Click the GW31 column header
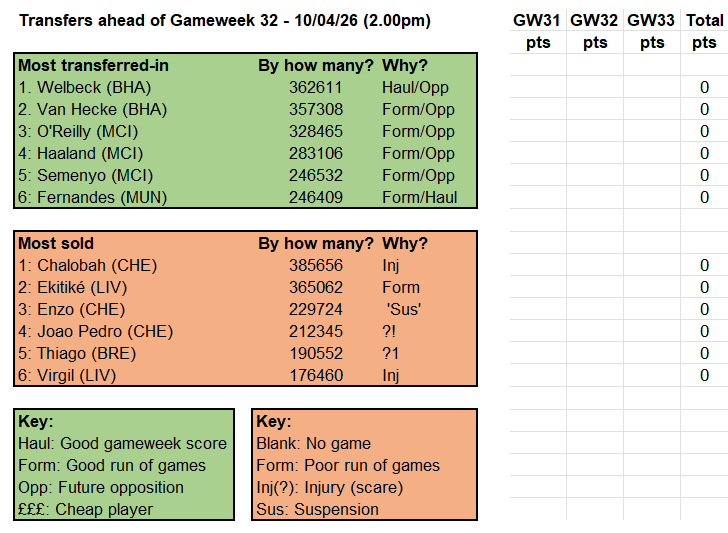The height and width of the screenshot is (533, 728). coord(537,20)
